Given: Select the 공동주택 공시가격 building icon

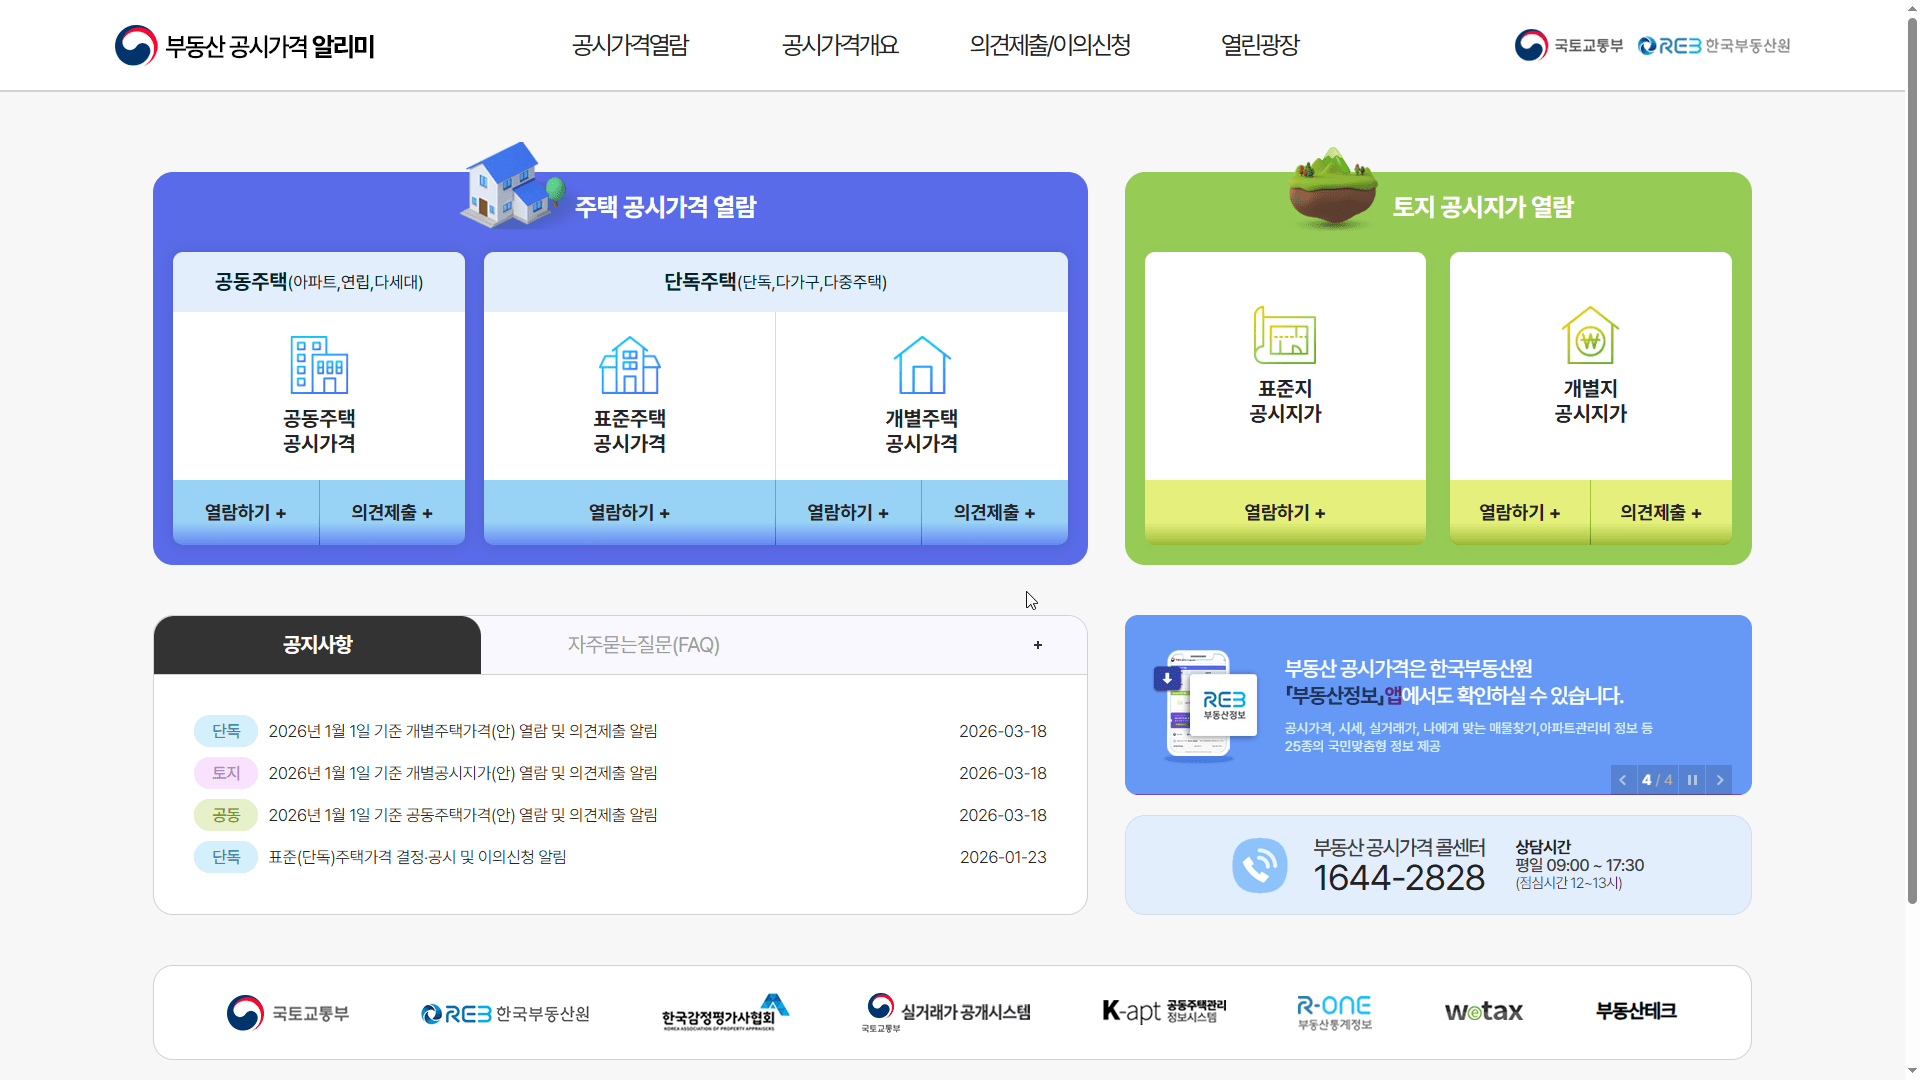Looking at the screenshot, I should coord(318,365).
